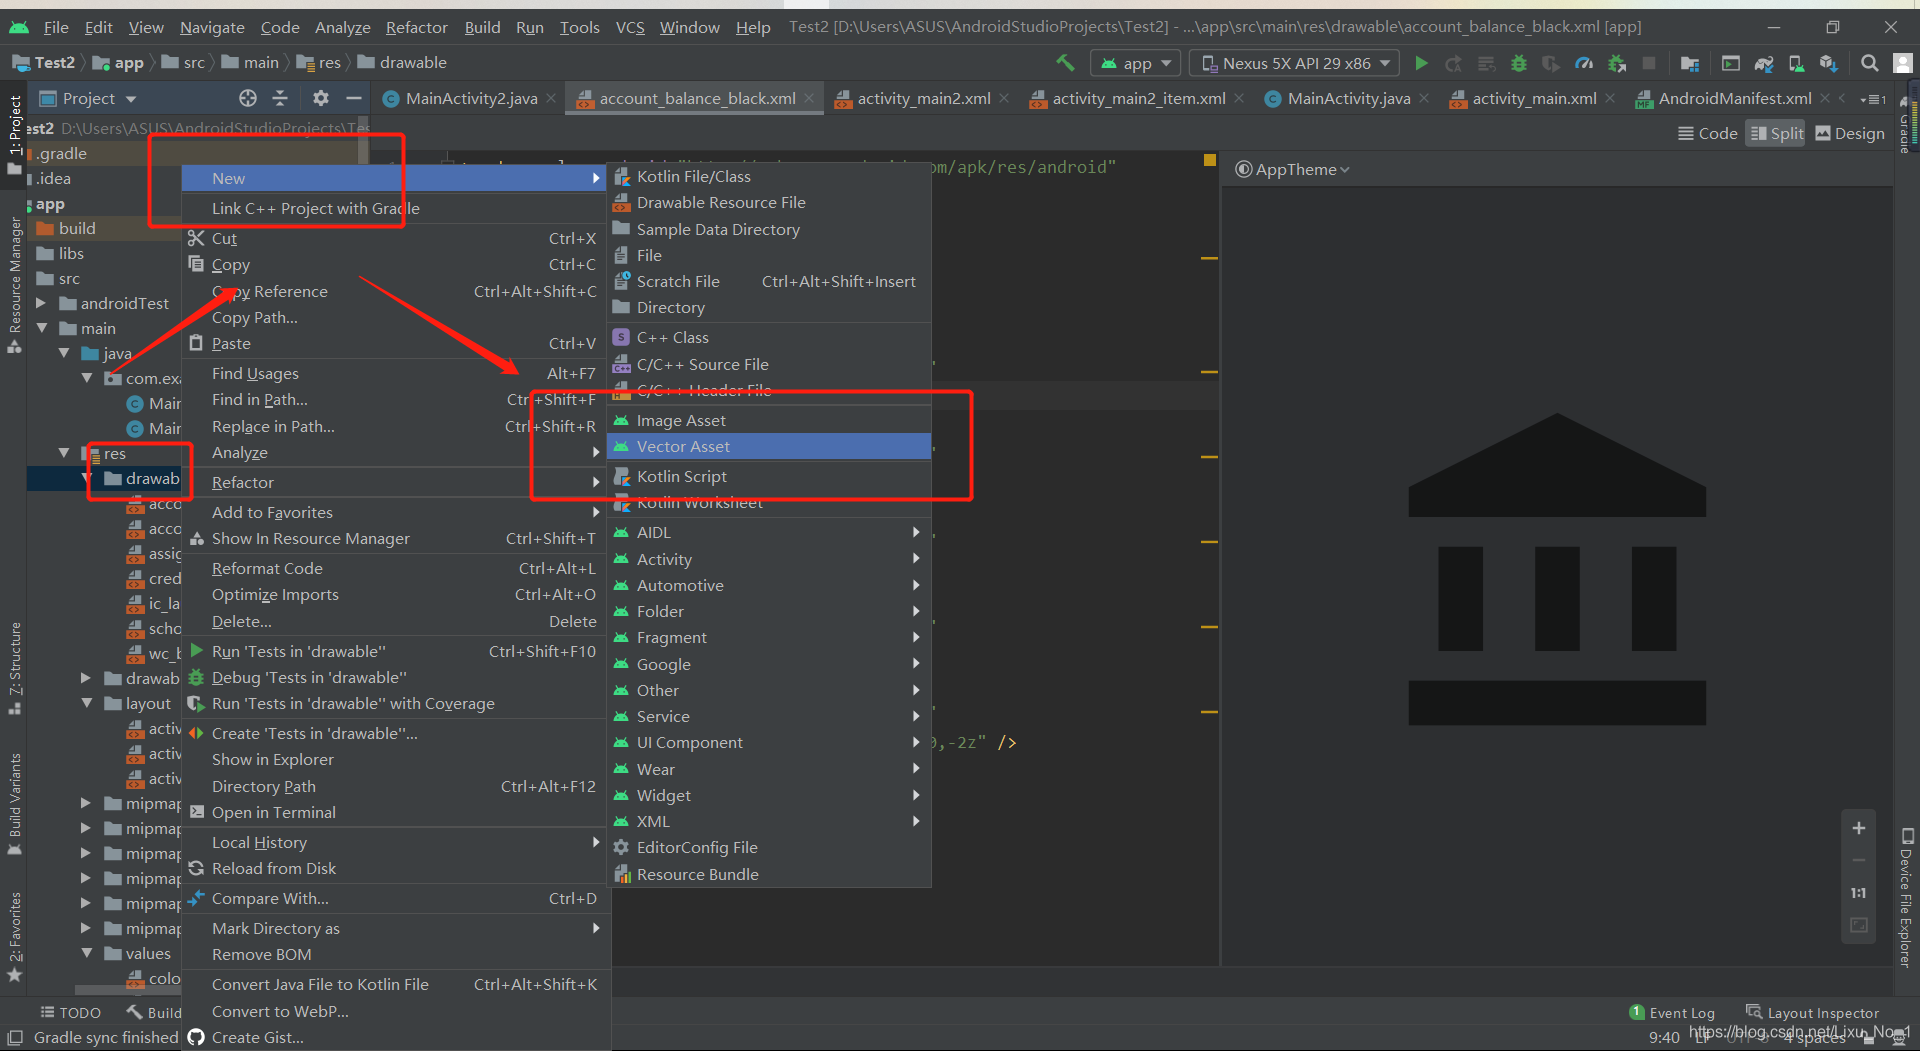Screen dimensions: 1920x1051
Task: Close the MainActivity.java tab
Action: [1424, 98]
